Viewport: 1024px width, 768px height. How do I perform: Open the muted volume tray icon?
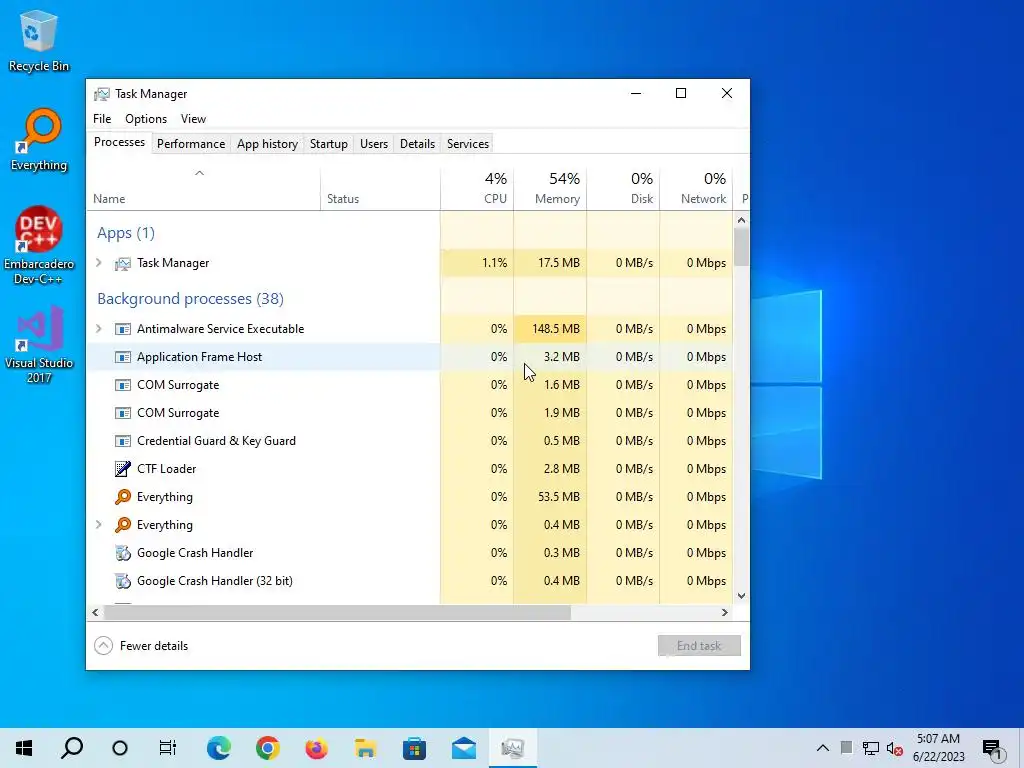[x=895, y=748]
